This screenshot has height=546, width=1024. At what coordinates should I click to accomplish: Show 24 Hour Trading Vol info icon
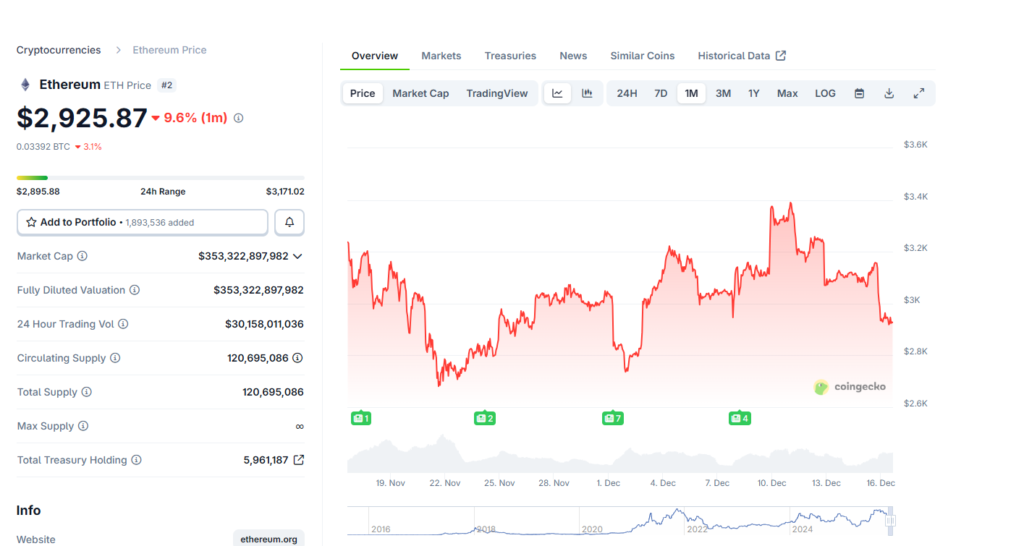point(123,324)
